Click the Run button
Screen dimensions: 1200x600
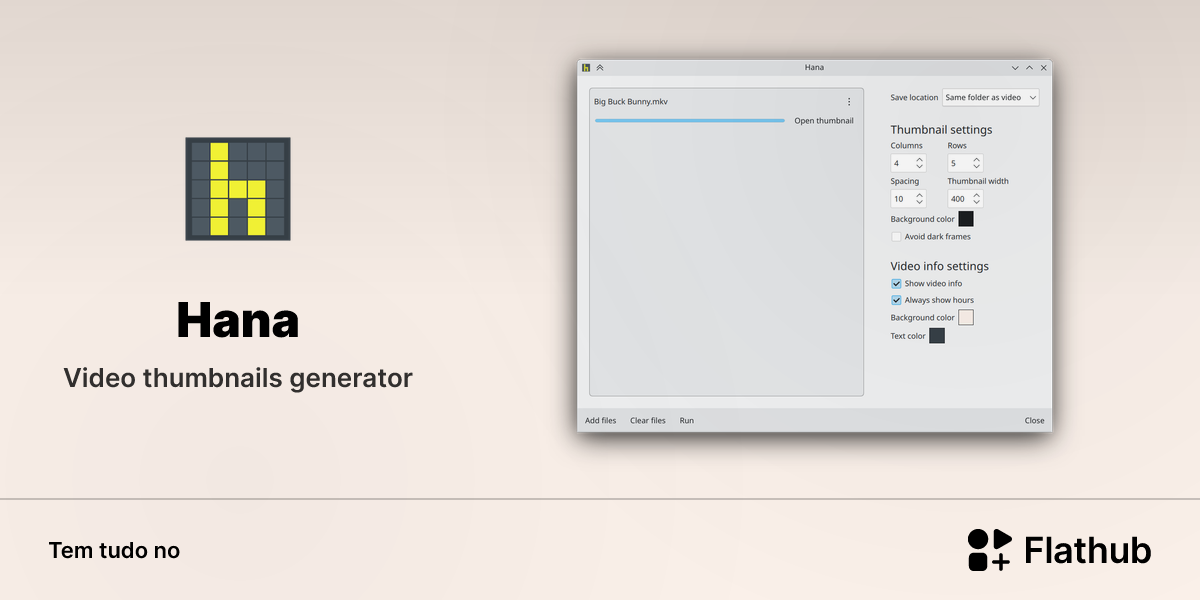687,421
